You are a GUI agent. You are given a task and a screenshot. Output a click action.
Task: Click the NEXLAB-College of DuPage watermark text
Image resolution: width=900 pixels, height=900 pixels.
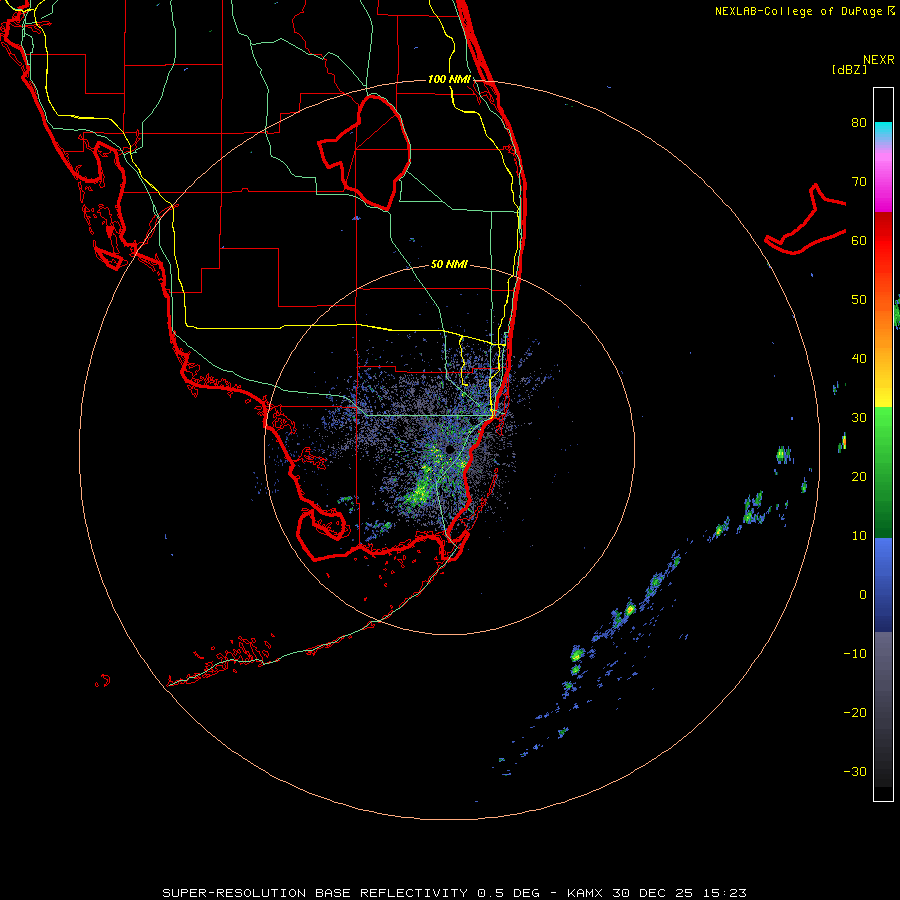pos(804,11)
